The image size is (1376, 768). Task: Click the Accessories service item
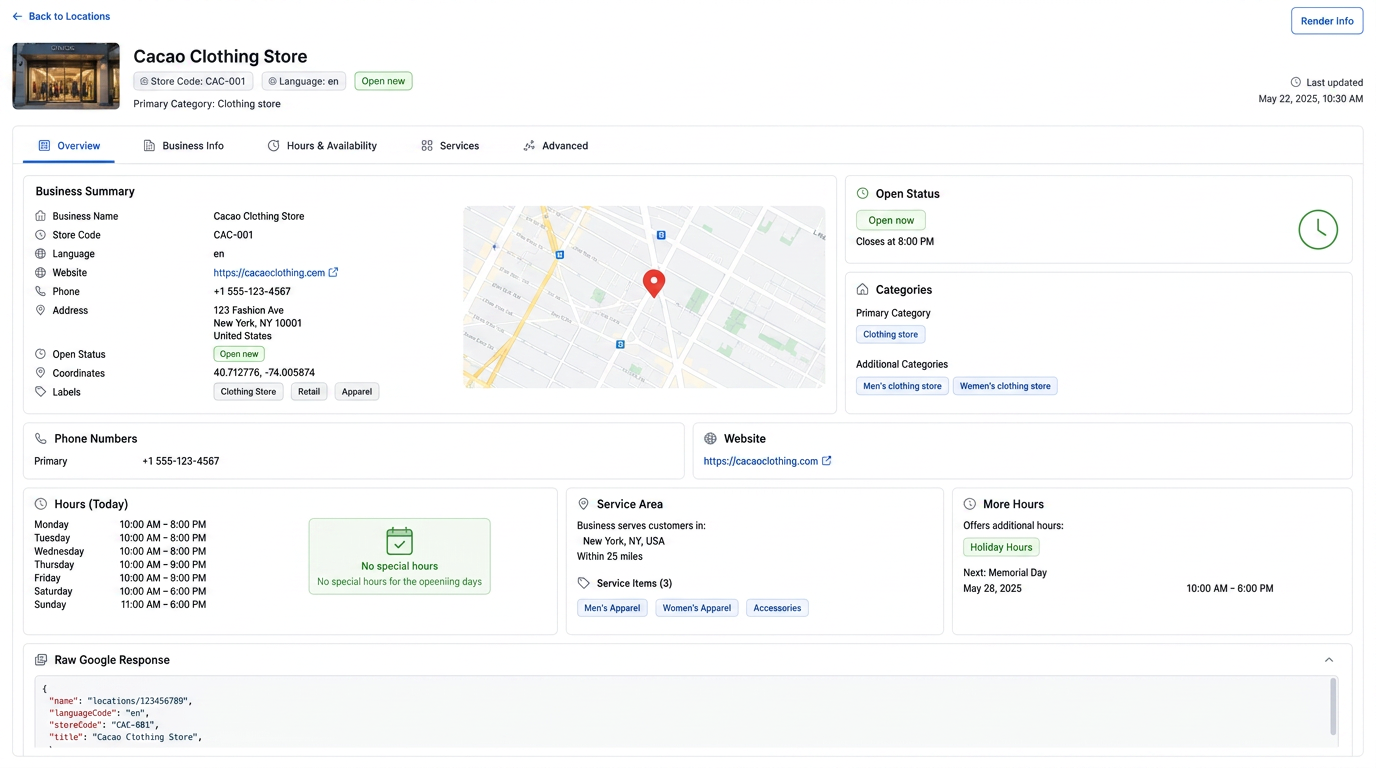[777, 608]
